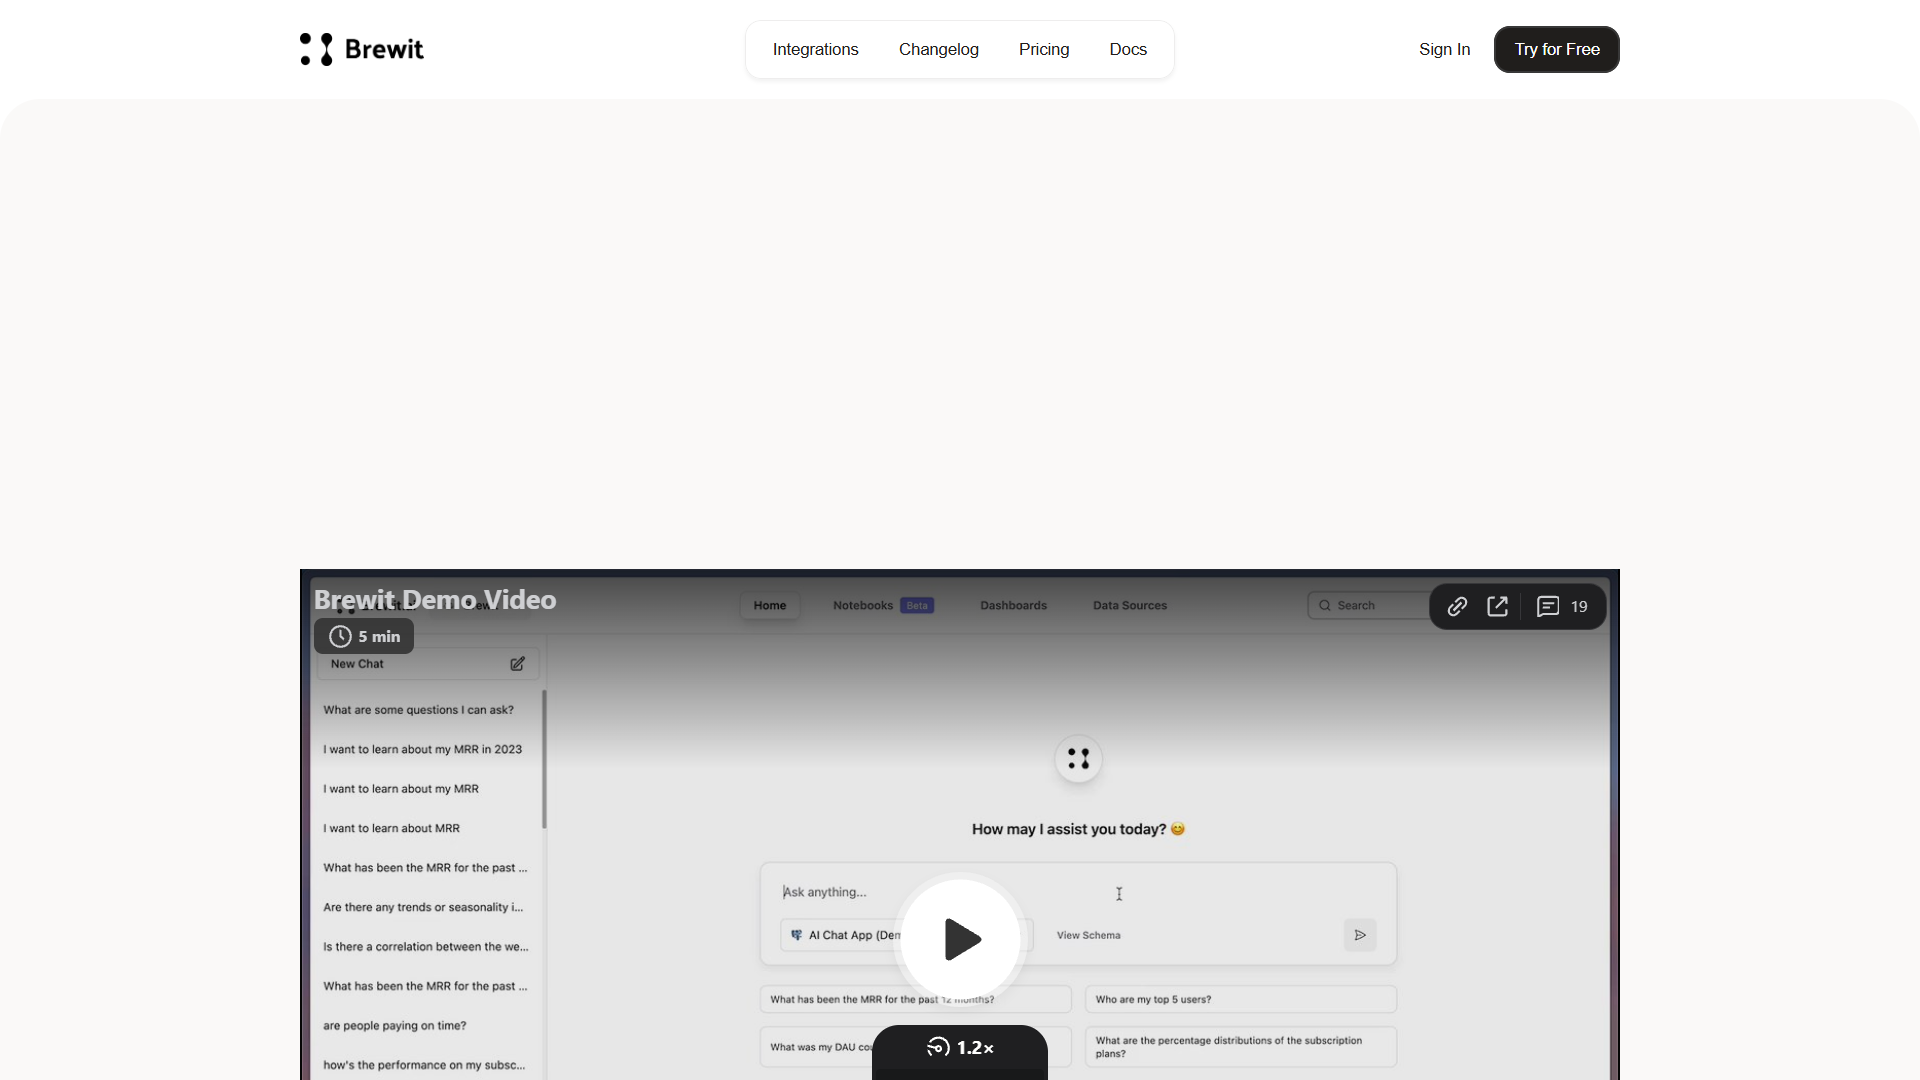Send the message with the arrow icon
Viewport: 1920px width, 1080px height.
pos(1360,935)
